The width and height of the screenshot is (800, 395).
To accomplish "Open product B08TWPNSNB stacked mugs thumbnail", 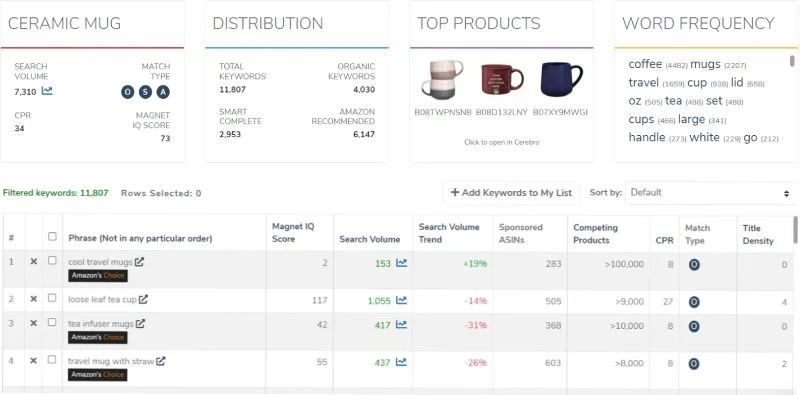I will pyautogui.click(x=442, y=79).
